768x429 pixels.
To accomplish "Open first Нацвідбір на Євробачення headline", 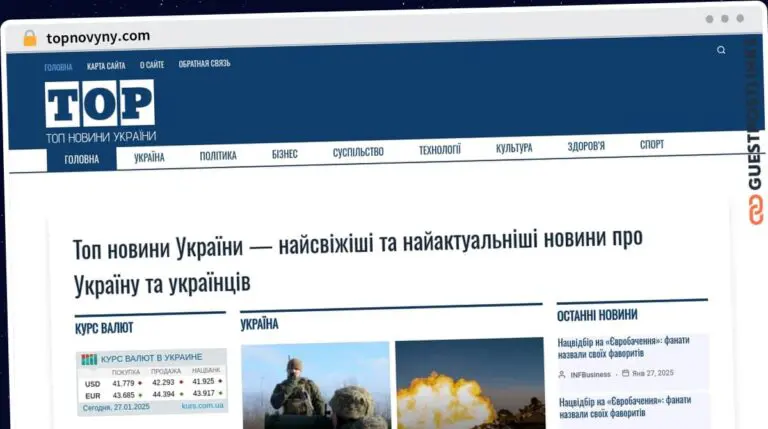I will [x=624, y=347].
